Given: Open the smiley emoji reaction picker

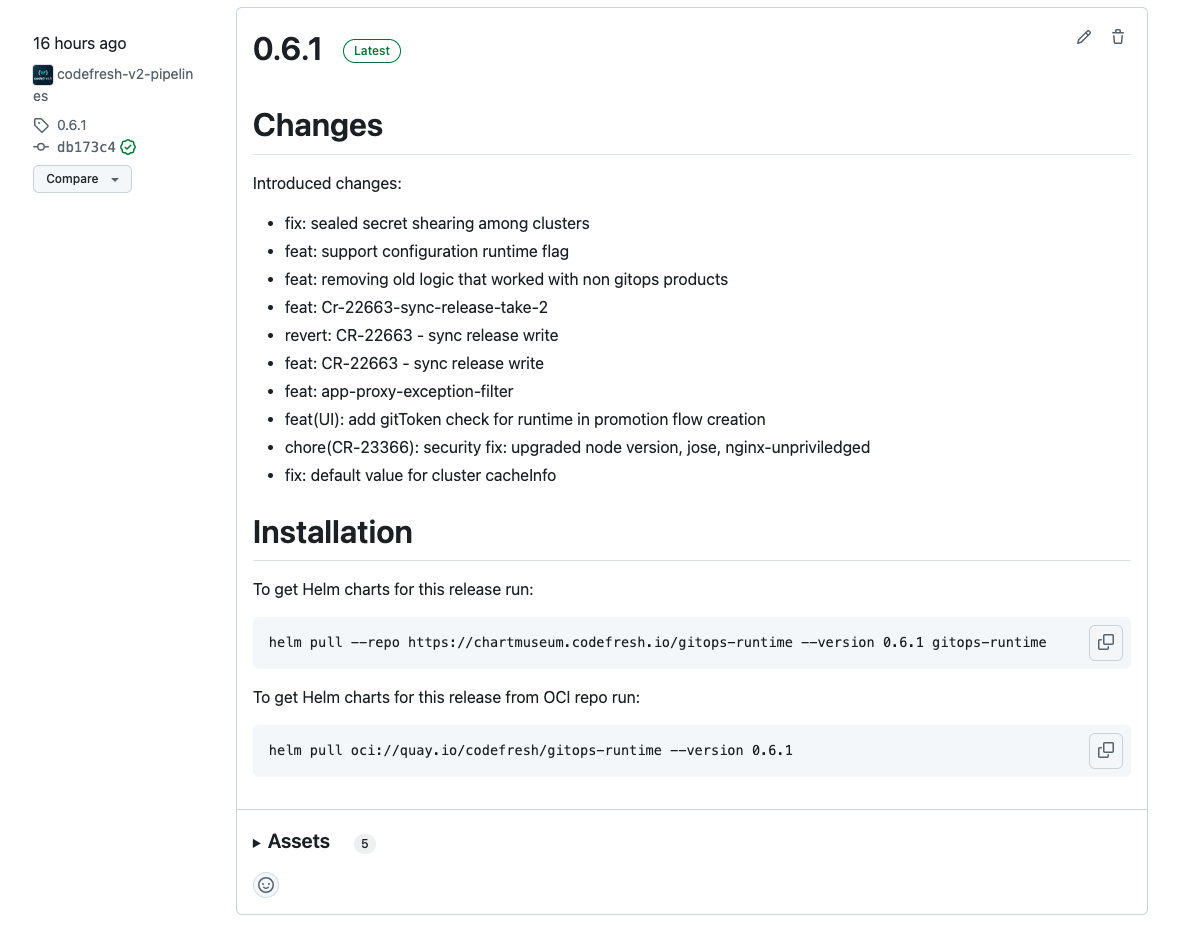Looking at the screenshot, I should point(266,884).
